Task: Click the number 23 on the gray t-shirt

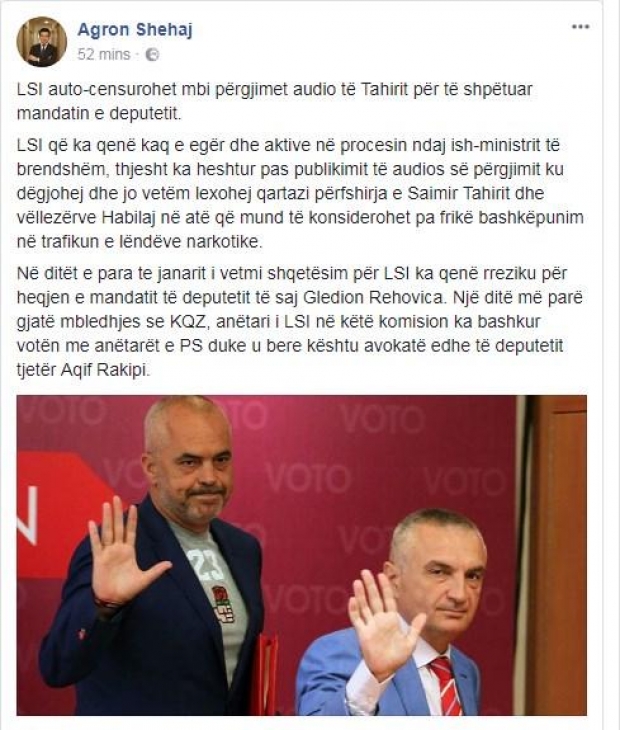Action: coord(208,566)
